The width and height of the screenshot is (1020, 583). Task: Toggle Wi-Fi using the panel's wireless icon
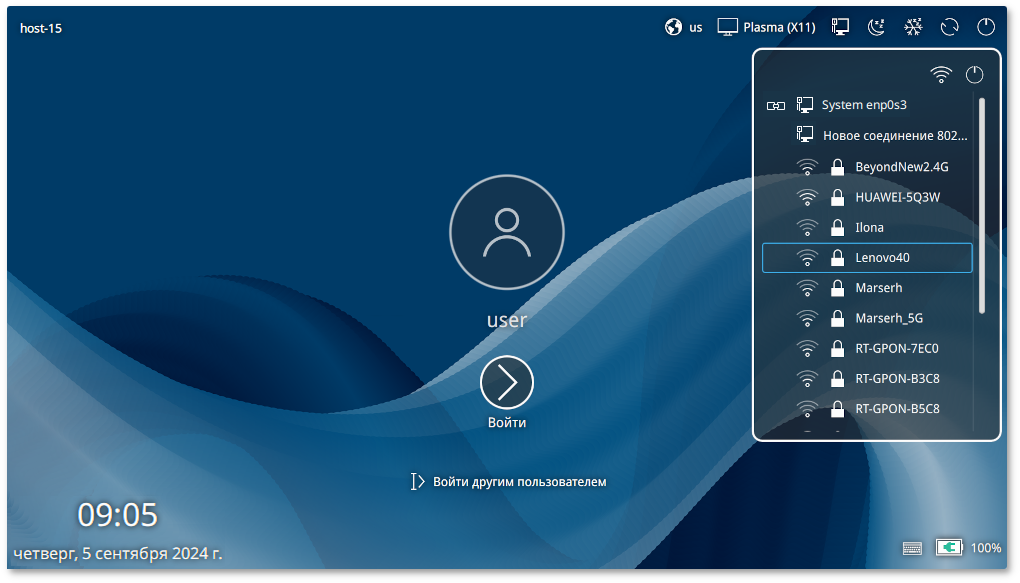[941, 75]
